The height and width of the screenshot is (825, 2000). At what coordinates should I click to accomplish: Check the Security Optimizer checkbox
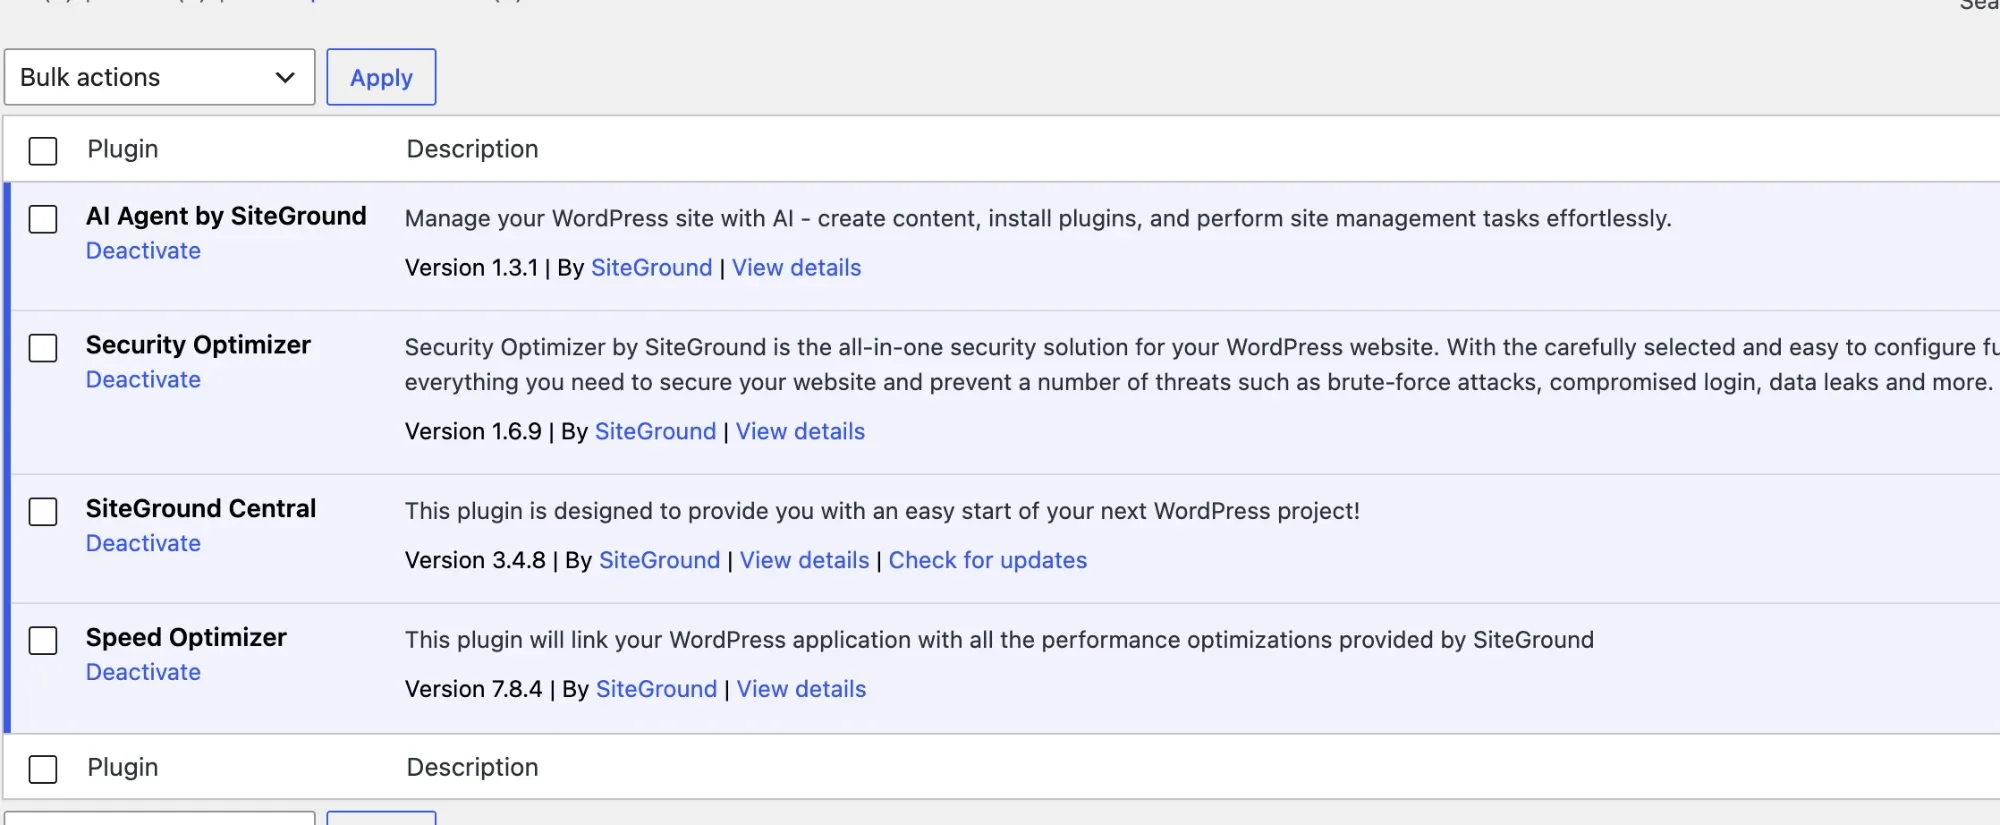(x=43, y=348)
